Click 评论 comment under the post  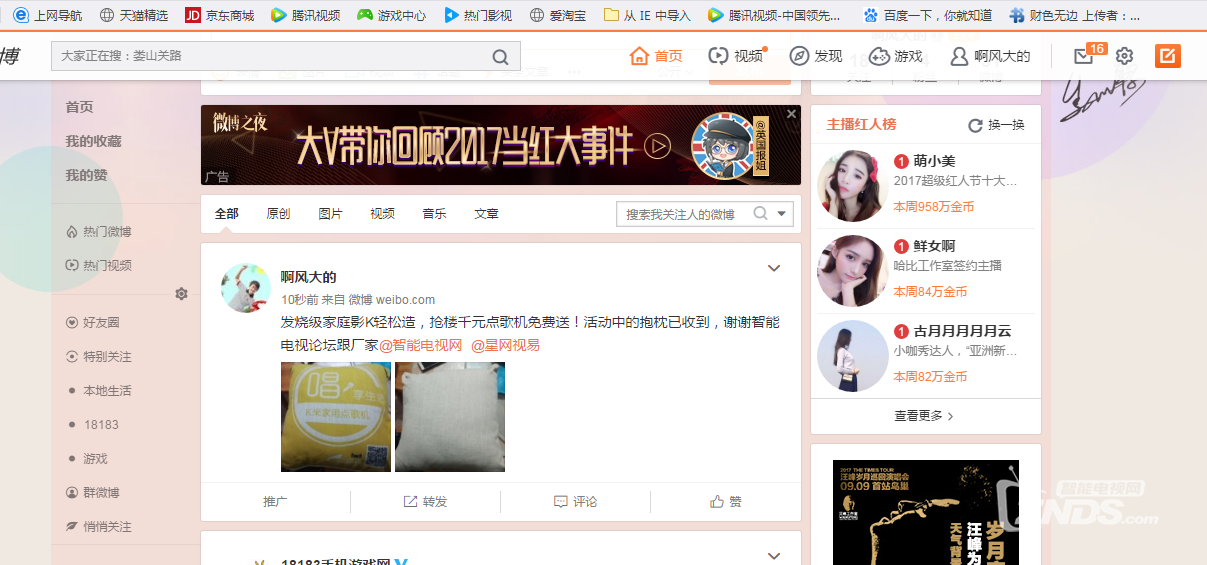575,502
